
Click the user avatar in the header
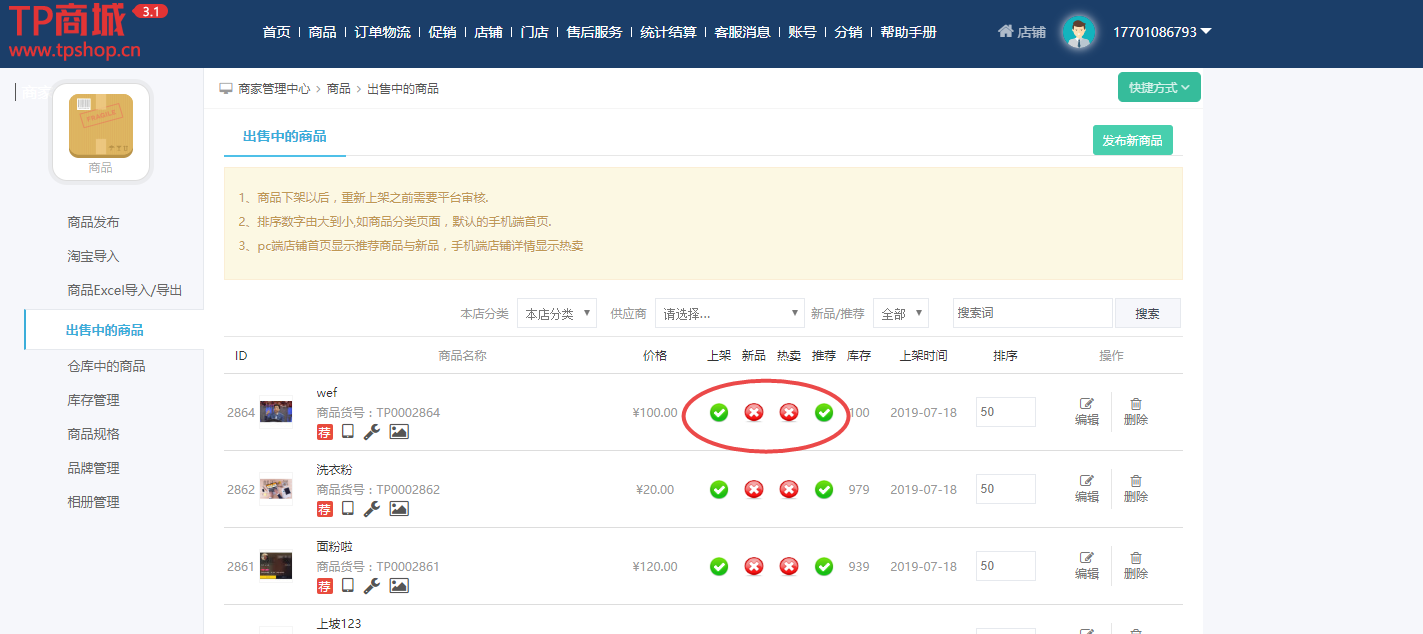tap(1078, 32)
